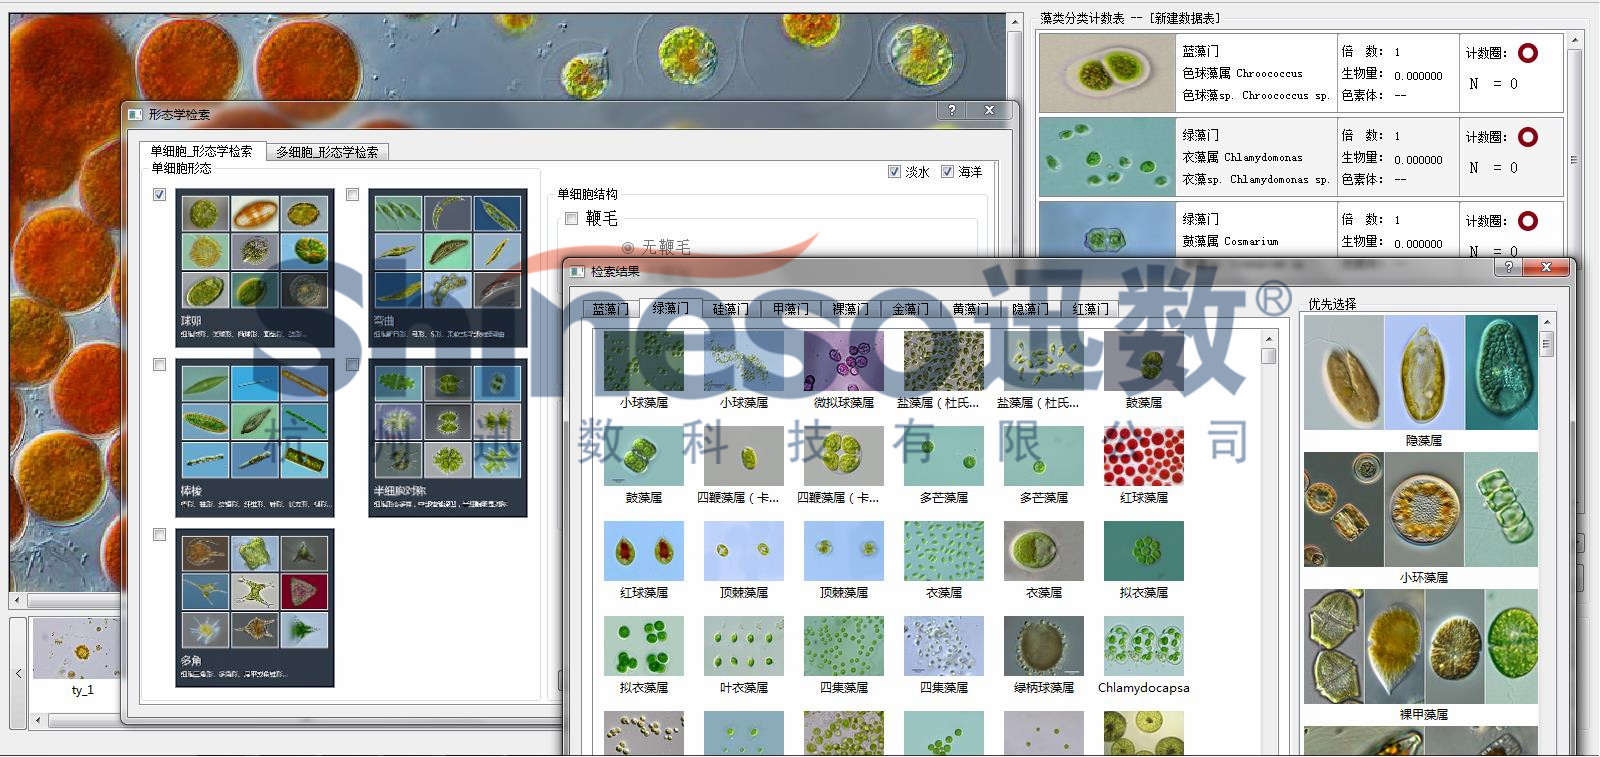
Task: Check the 纺锤 shape checkbox
Action: point(160,365)
